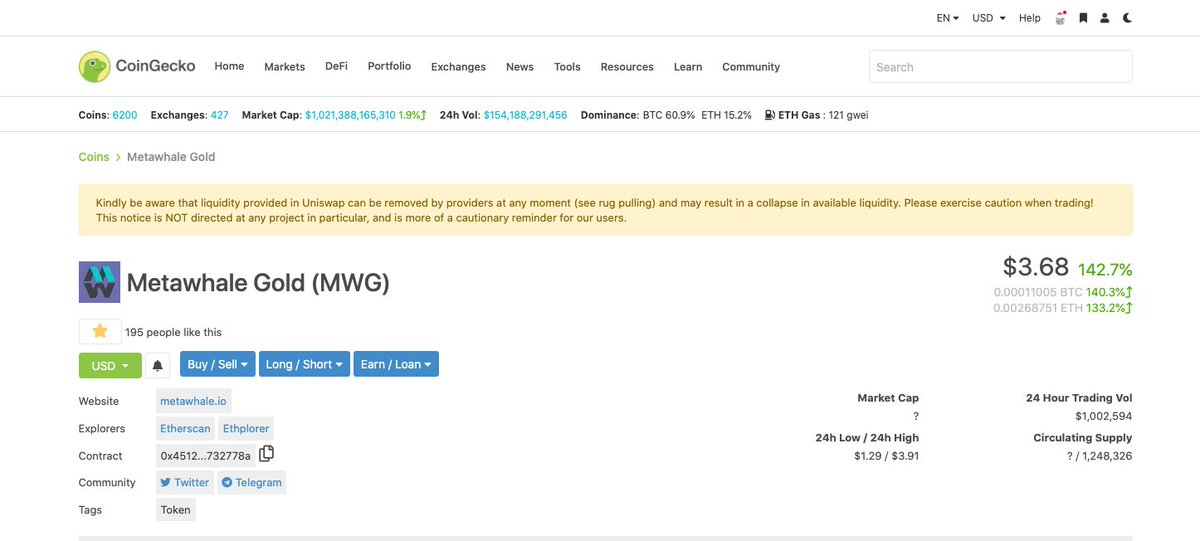Open the Etherscan explorer link
Screen dimensions: 1200x541
pos(186,428)
